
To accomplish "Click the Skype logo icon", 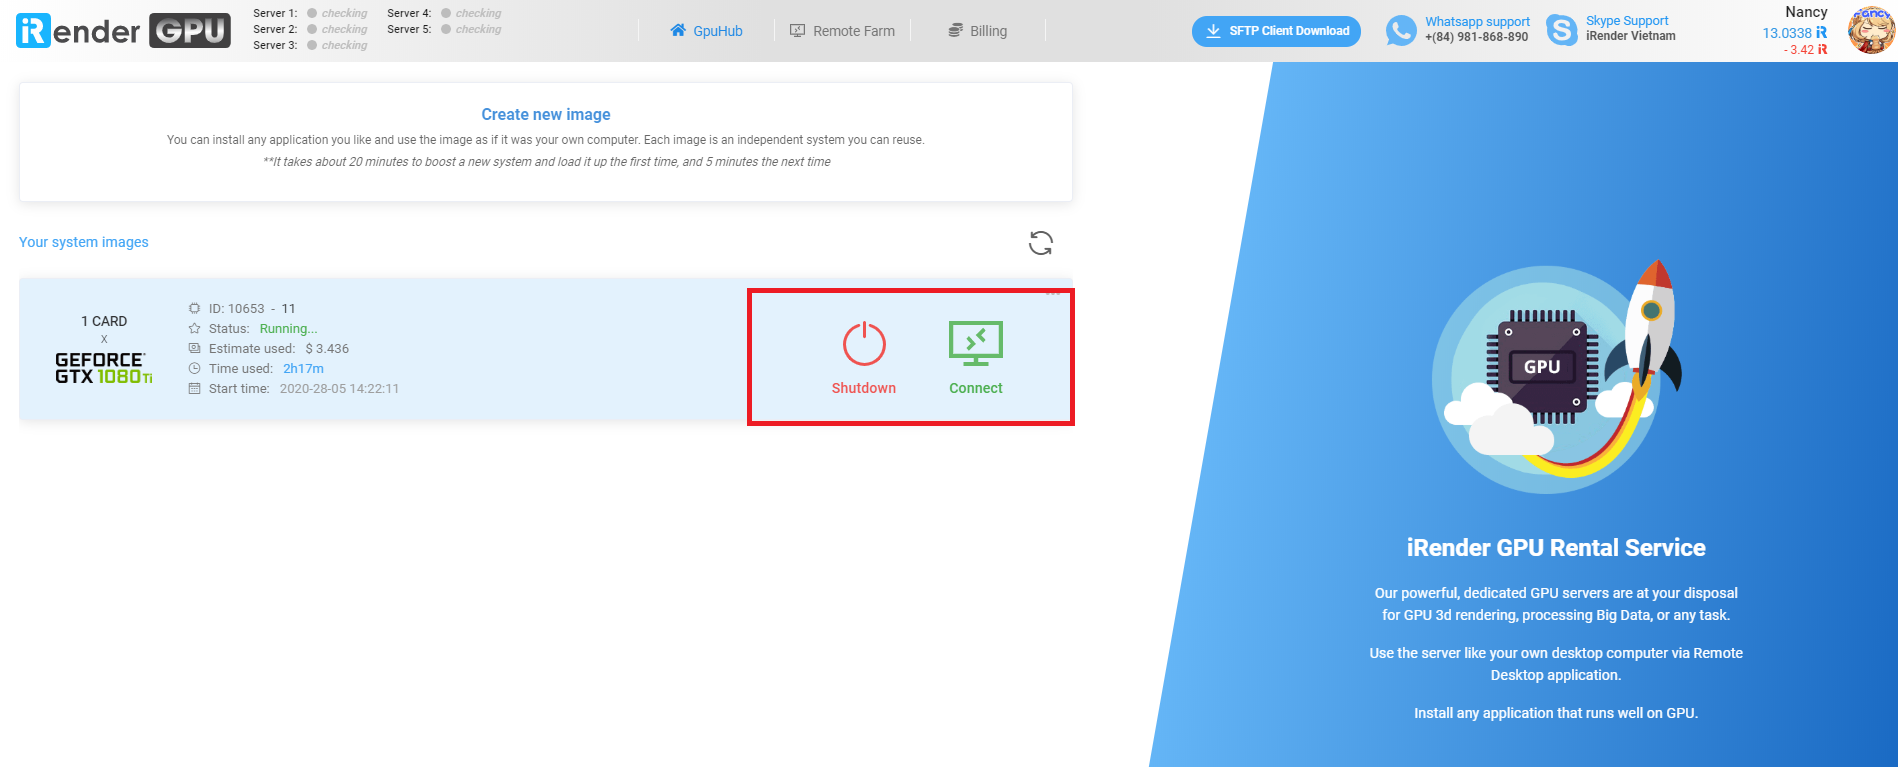I will coord(1561,30).
